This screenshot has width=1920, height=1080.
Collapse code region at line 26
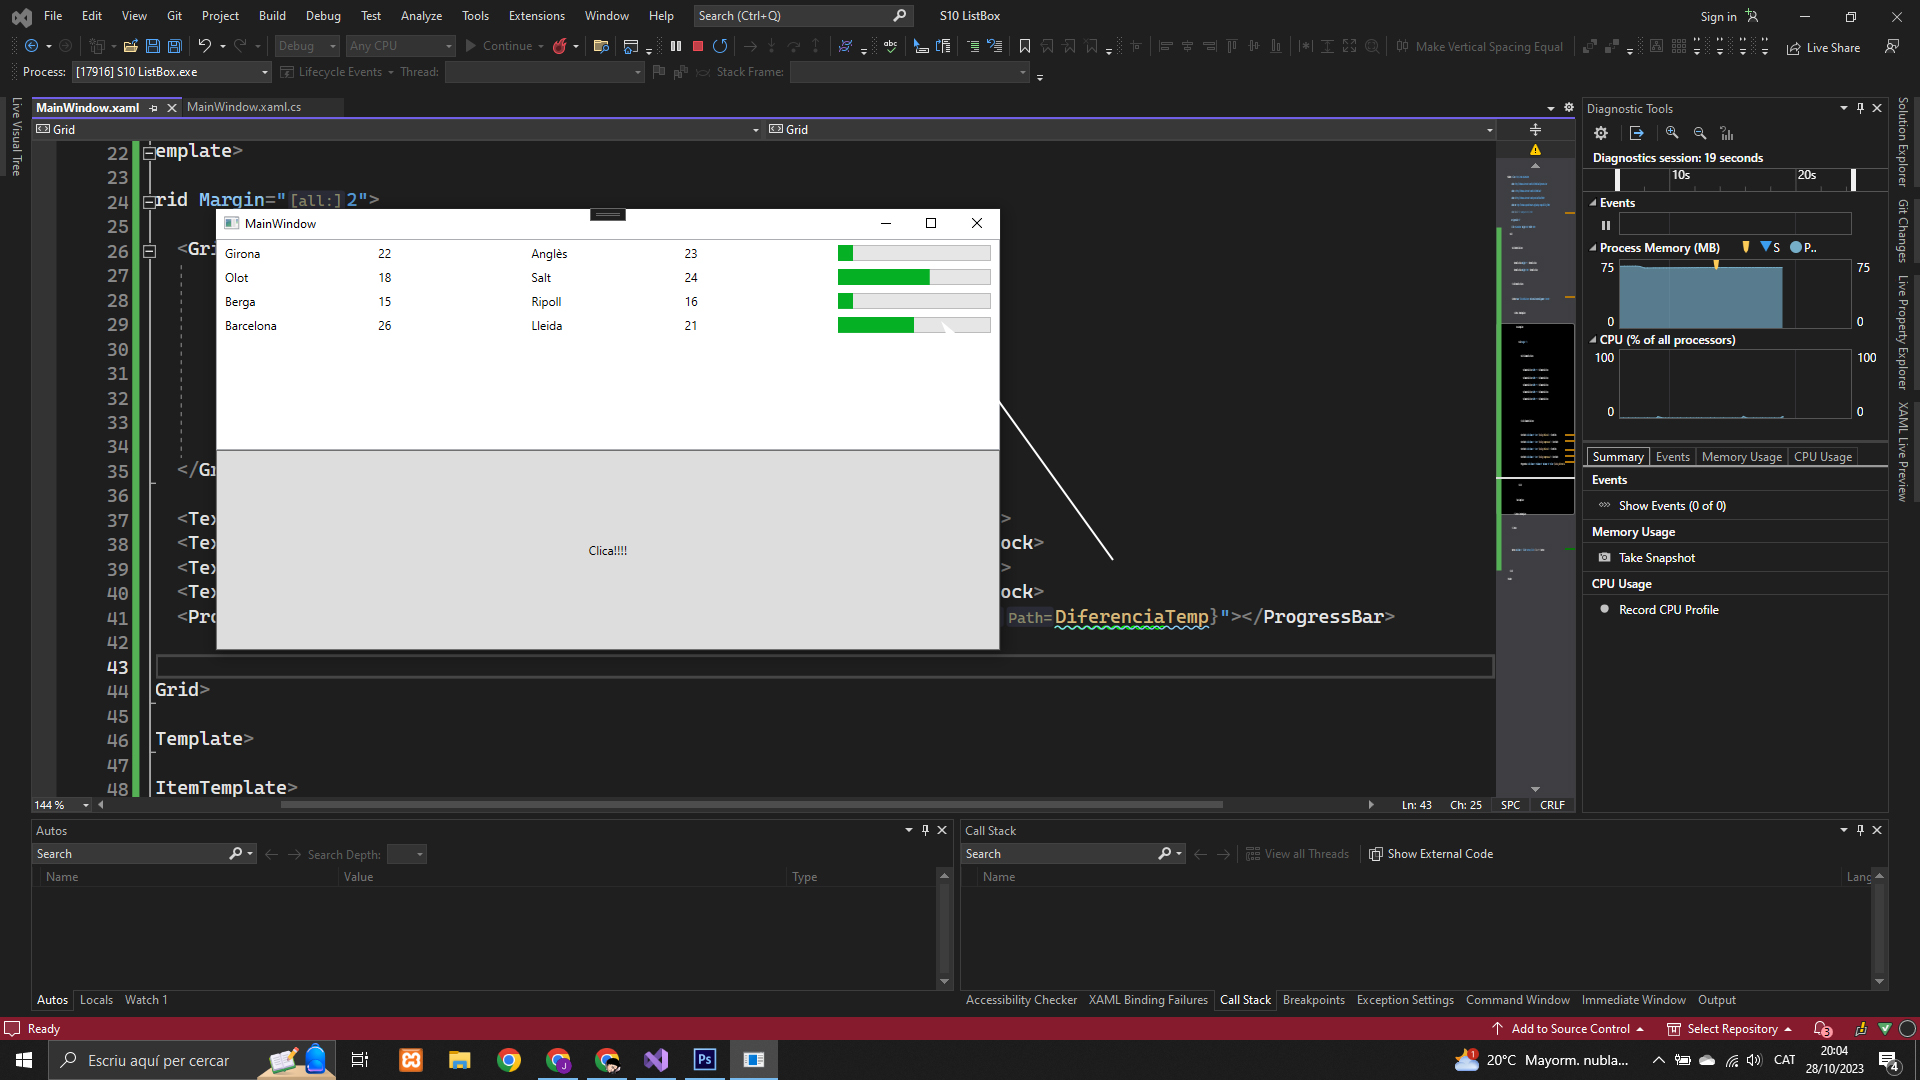click(149, 251)
